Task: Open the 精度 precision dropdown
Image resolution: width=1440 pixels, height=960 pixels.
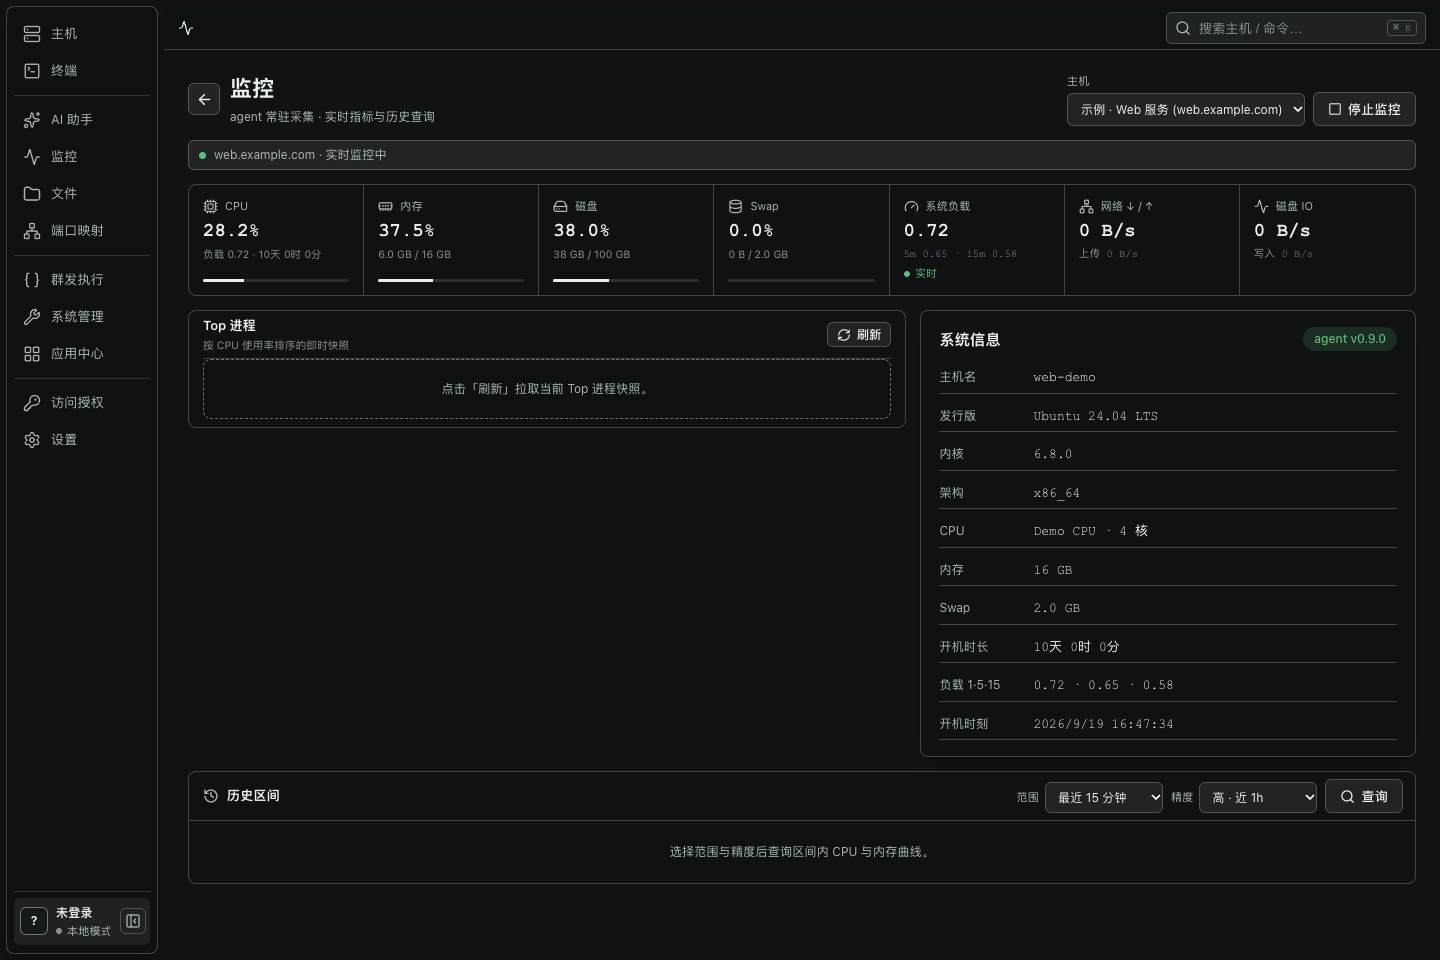Action: click(1258, 797)
